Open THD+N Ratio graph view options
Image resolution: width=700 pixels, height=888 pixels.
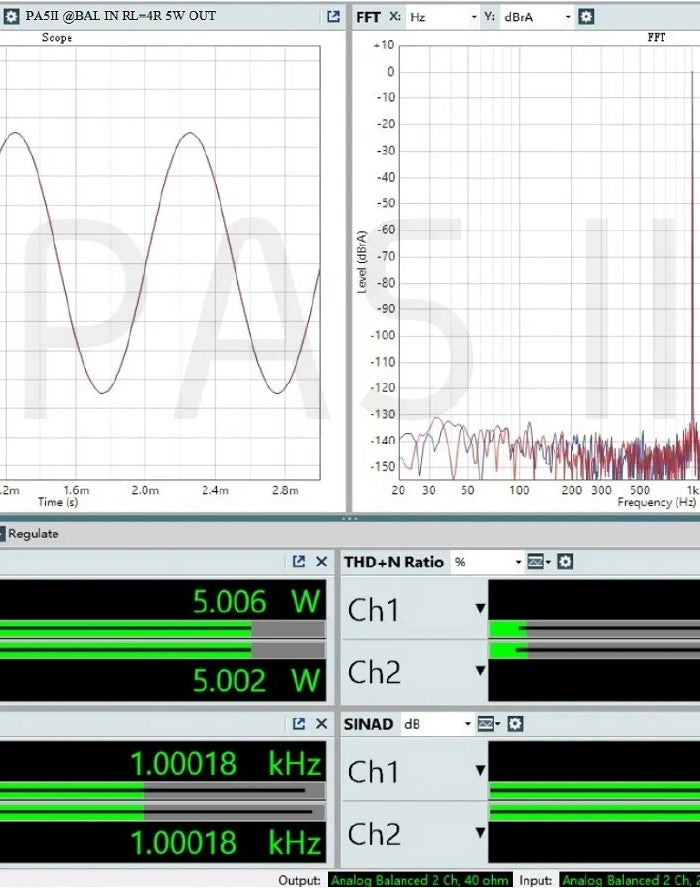coord(538,562)
